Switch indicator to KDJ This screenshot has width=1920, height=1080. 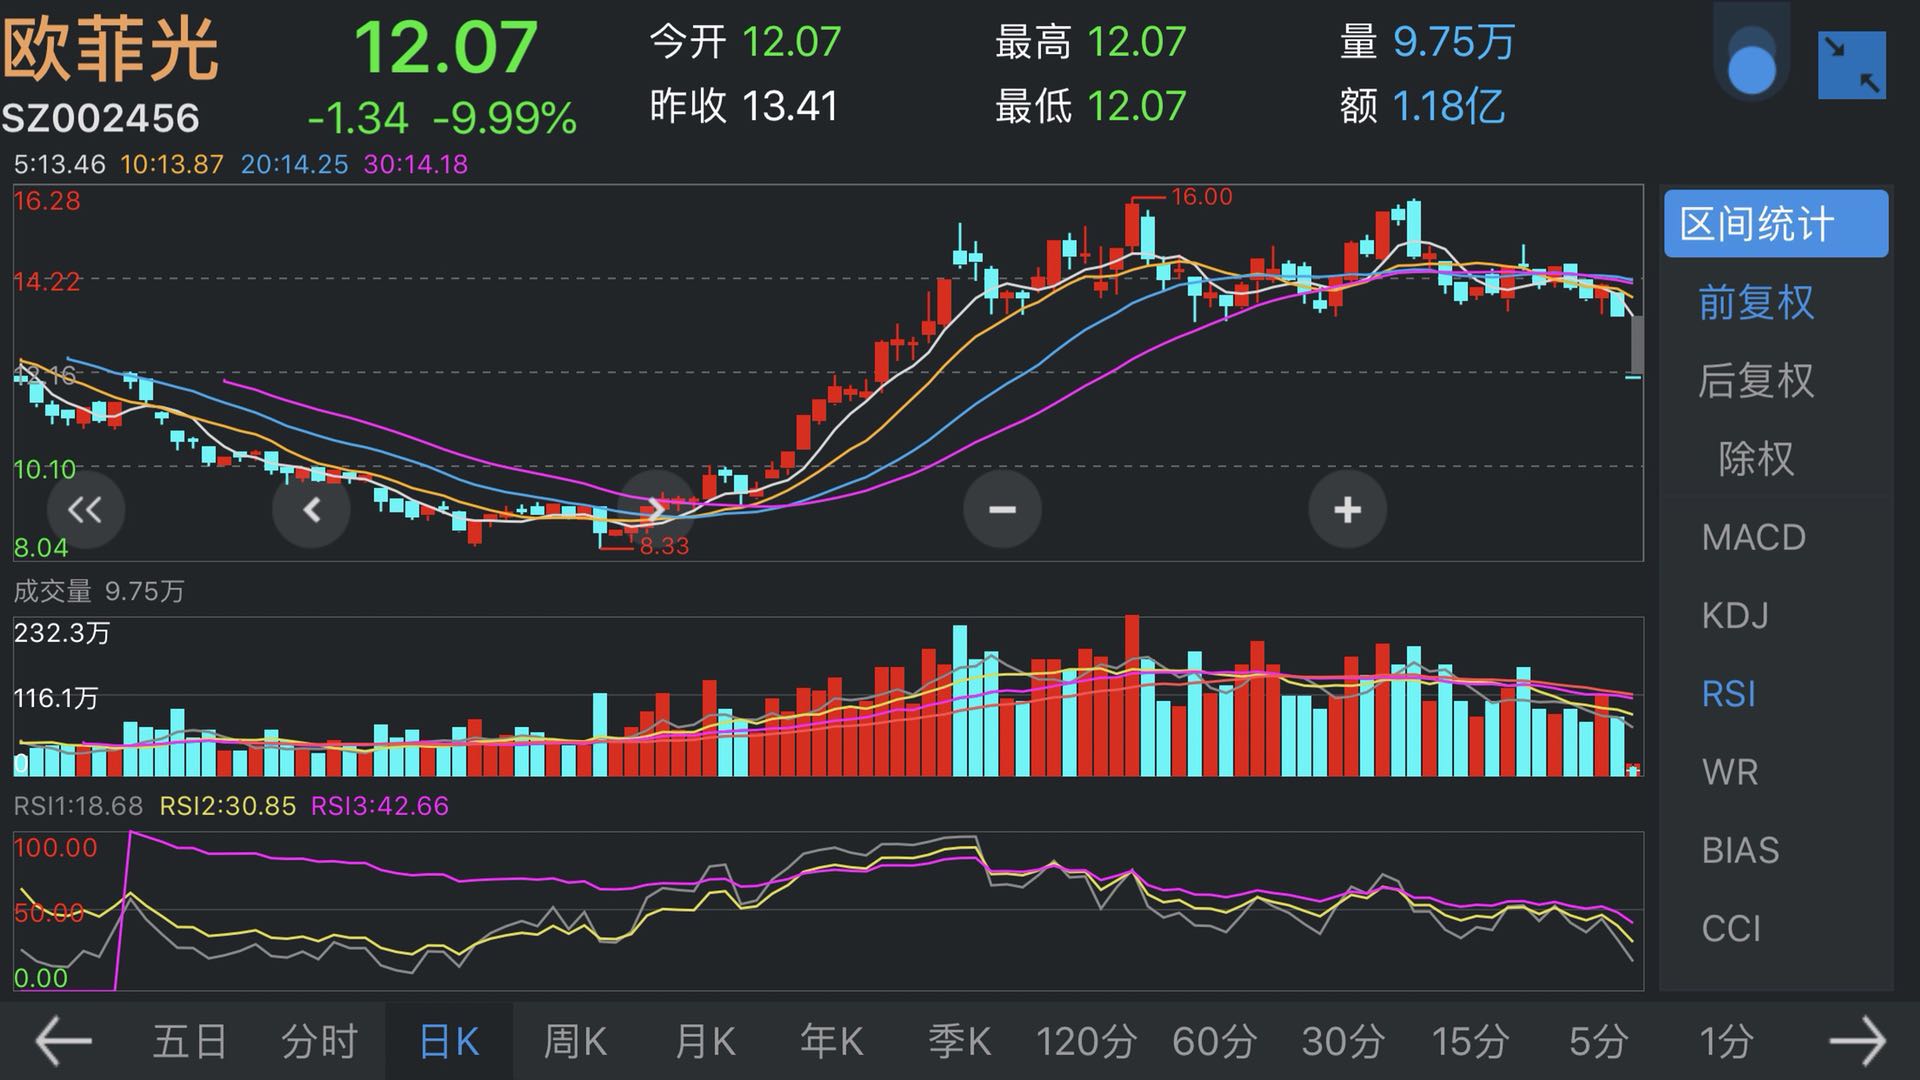click(1735, 615)
